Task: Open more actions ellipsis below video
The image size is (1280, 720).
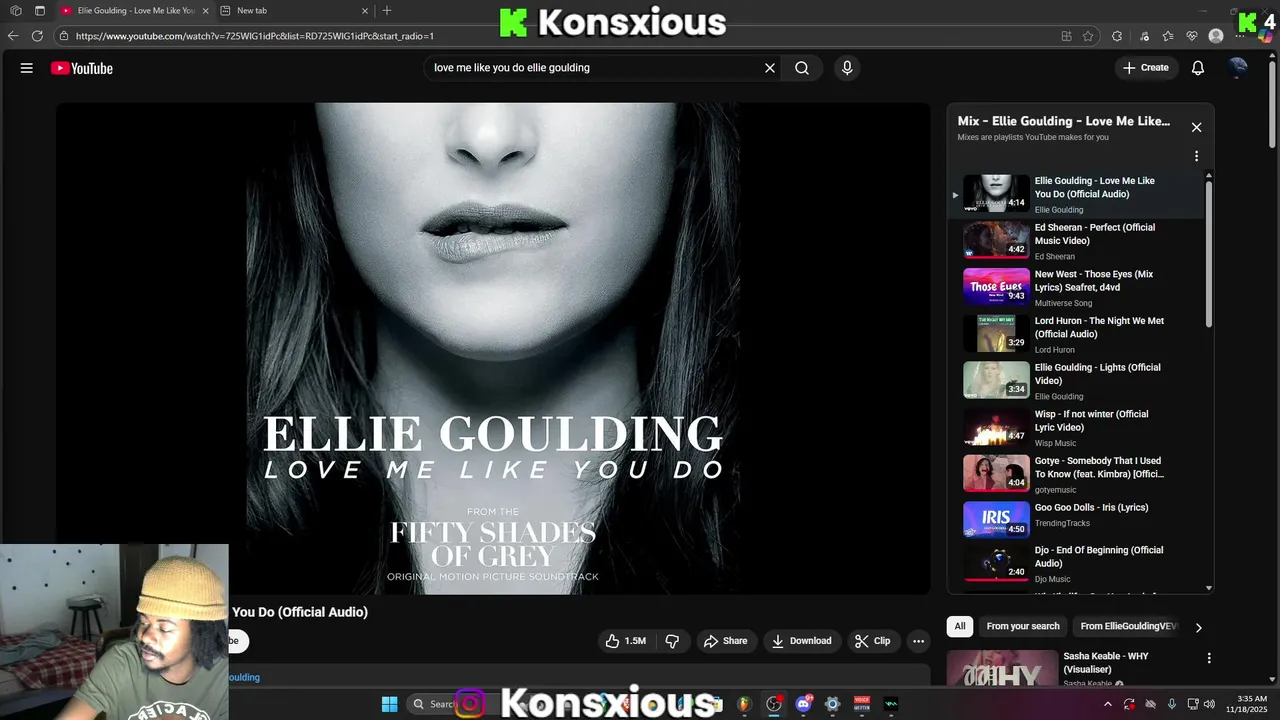Action: pyautogui.click(x=918, y=641)
